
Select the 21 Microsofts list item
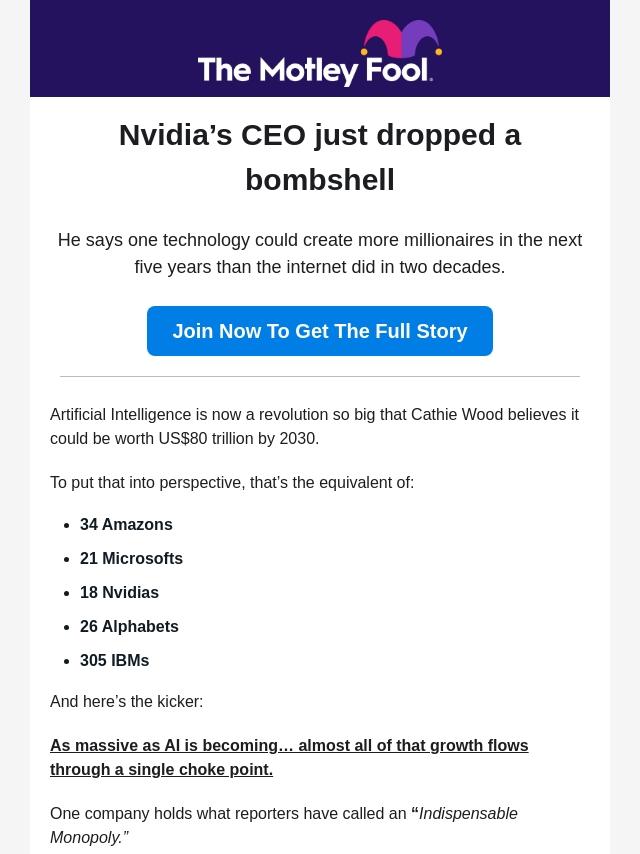131,558
